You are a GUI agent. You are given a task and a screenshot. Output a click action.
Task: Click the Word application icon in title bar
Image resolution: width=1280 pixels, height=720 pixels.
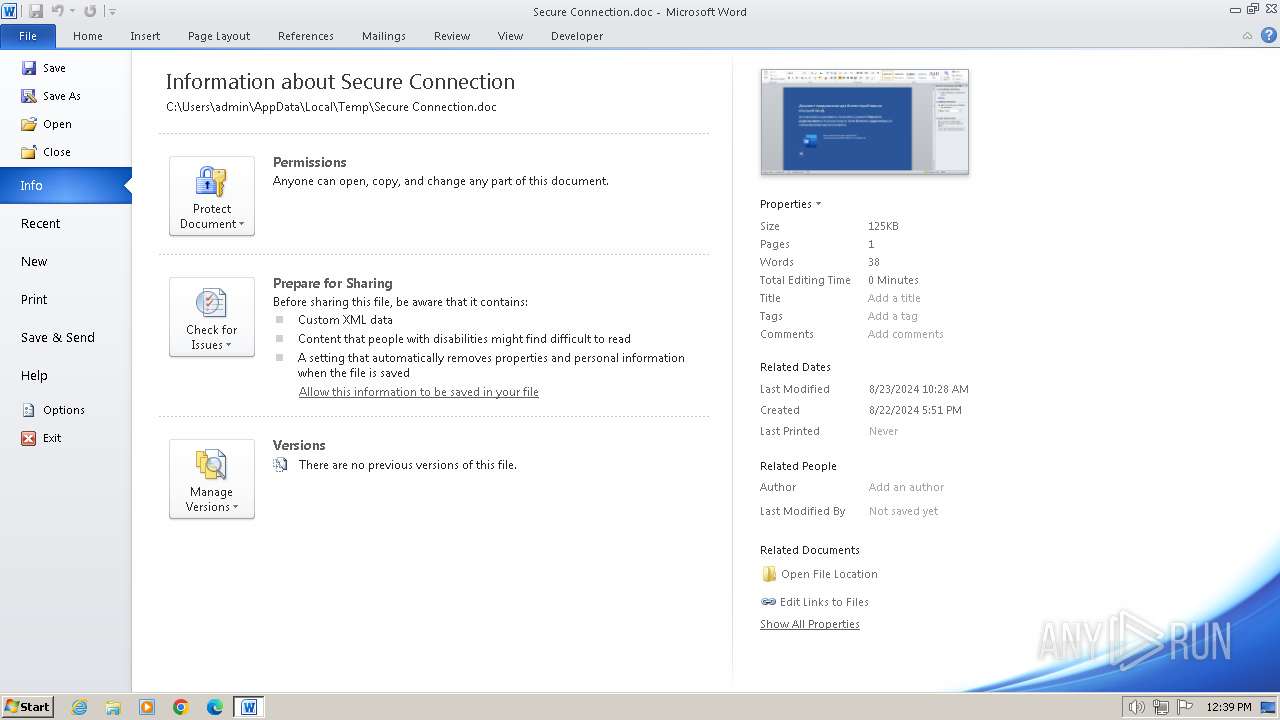coord(10,11)
